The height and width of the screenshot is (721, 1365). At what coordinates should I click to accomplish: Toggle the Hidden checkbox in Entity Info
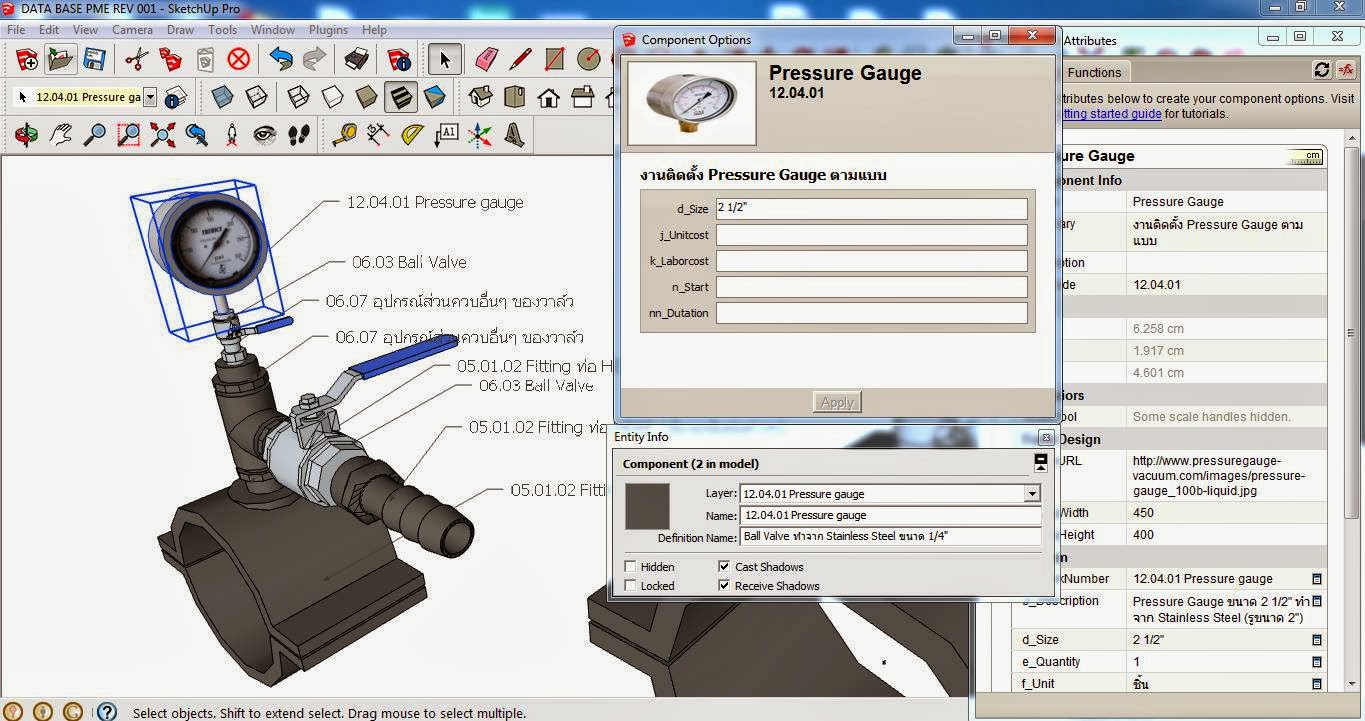pyautogui.click(x=631, y=567)
